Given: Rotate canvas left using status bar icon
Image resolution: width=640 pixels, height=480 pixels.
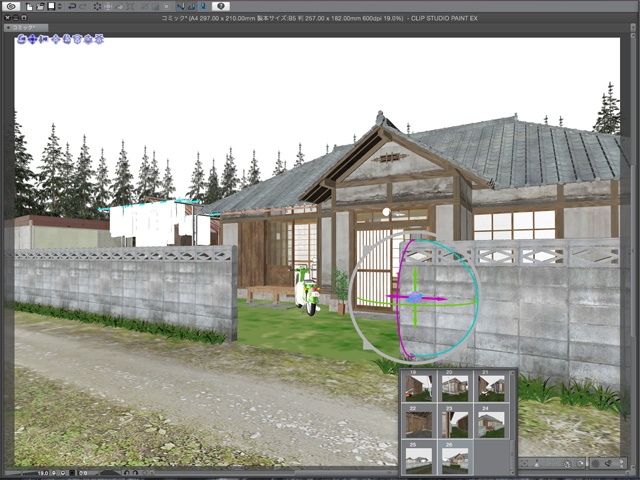Looking at the screenshot, I should (127, 473).
